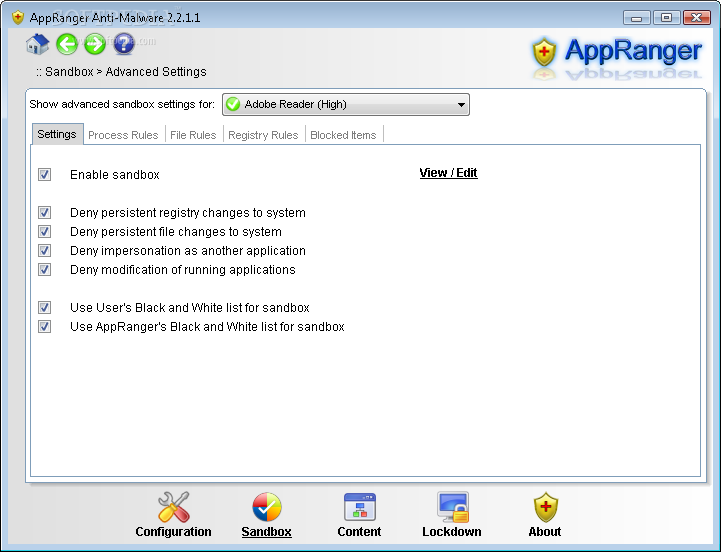The image size is (721, 552).
Task: Open the About shield icon
Action: [x=545, y=507]
